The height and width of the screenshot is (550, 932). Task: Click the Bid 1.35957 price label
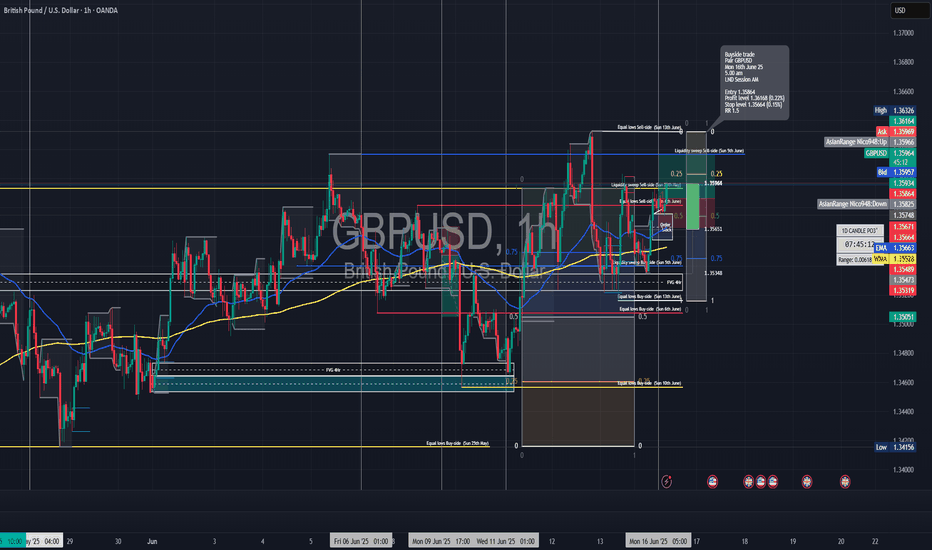[x=896, y=172]
